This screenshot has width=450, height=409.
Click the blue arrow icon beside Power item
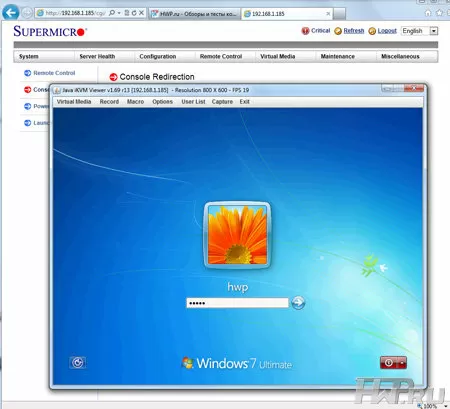point(27,106)
